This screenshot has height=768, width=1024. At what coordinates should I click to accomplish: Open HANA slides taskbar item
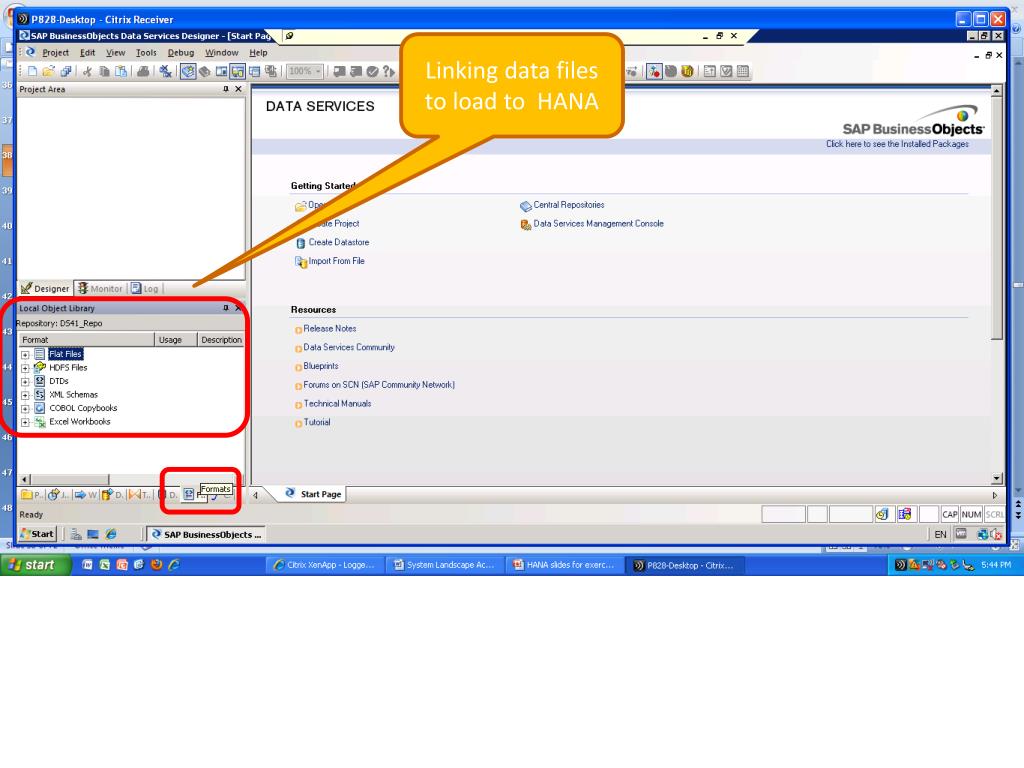point(564,566)
